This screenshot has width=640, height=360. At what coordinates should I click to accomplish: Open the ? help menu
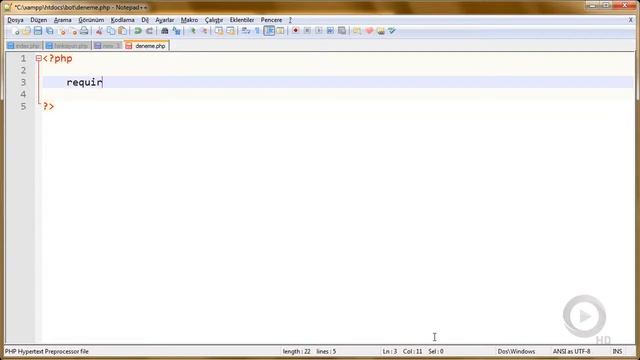coord(290,20)
